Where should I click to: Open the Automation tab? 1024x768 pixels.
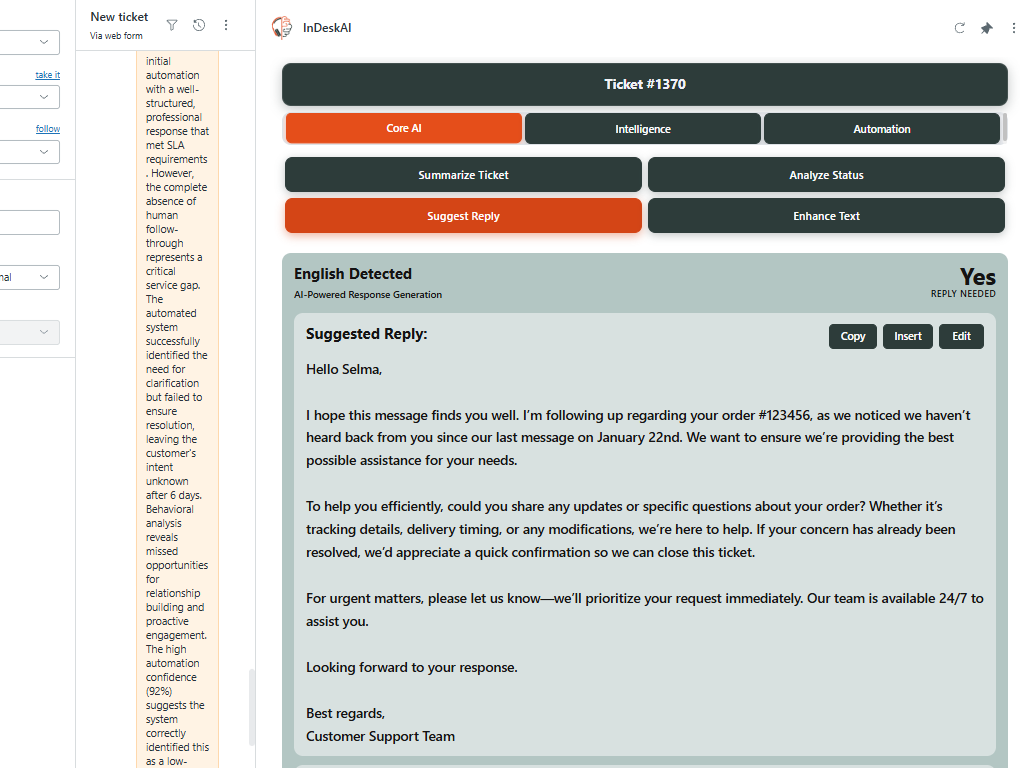click(x=881, y=129)
